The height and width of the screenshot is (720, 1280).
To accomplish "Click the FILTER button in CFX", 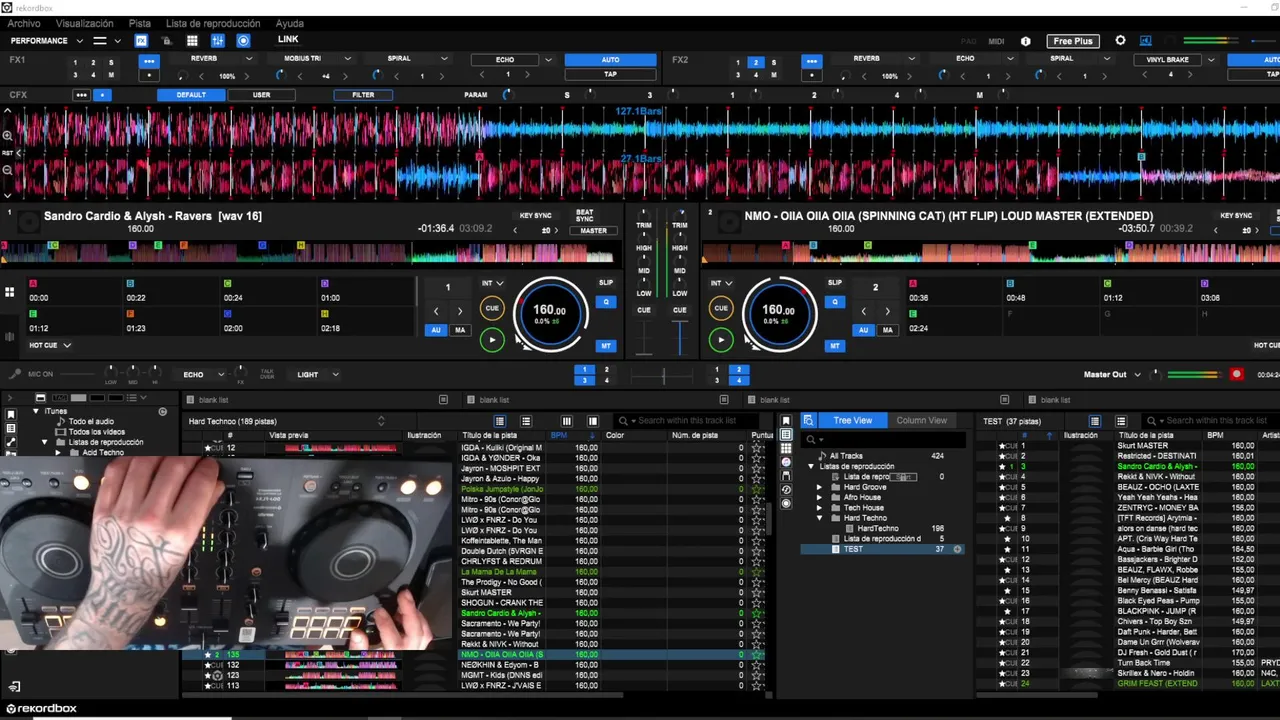I will point(363,95).
